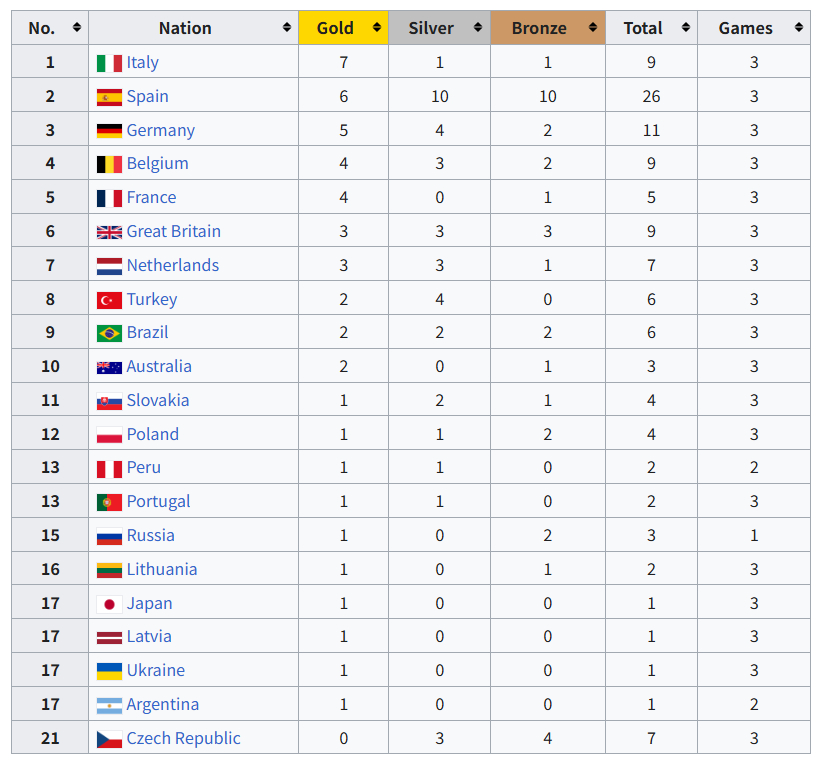
Task: Sort by Total column sort arrows
Action: point(685,27)
